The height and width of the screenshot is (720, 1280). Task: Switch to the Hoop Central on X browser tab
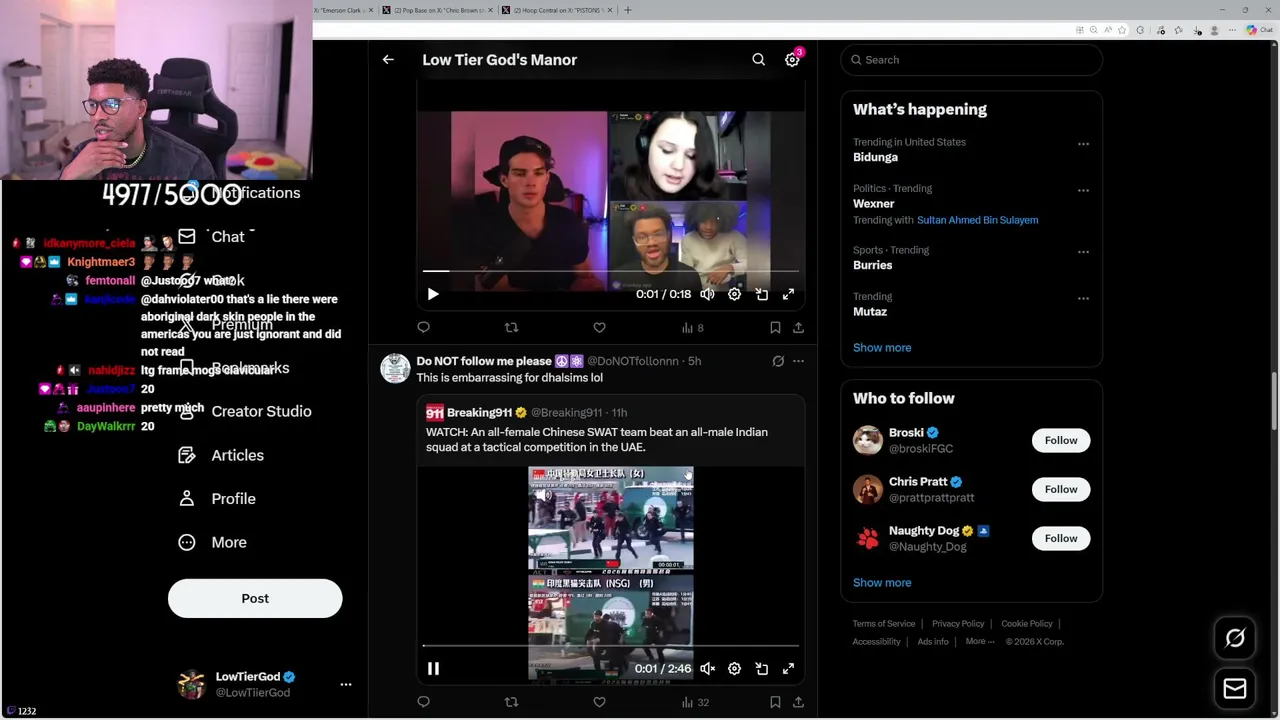pyautogui.click(x=555, y=10)
